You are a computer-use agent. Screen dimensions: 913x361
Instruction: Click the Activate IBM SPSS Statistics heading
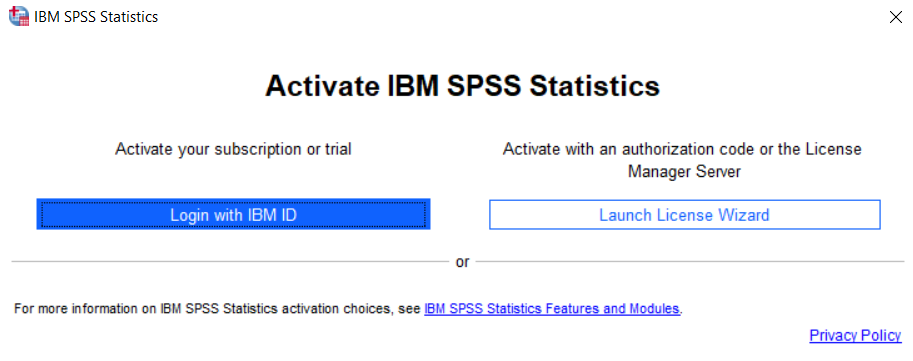pos(463,87)
